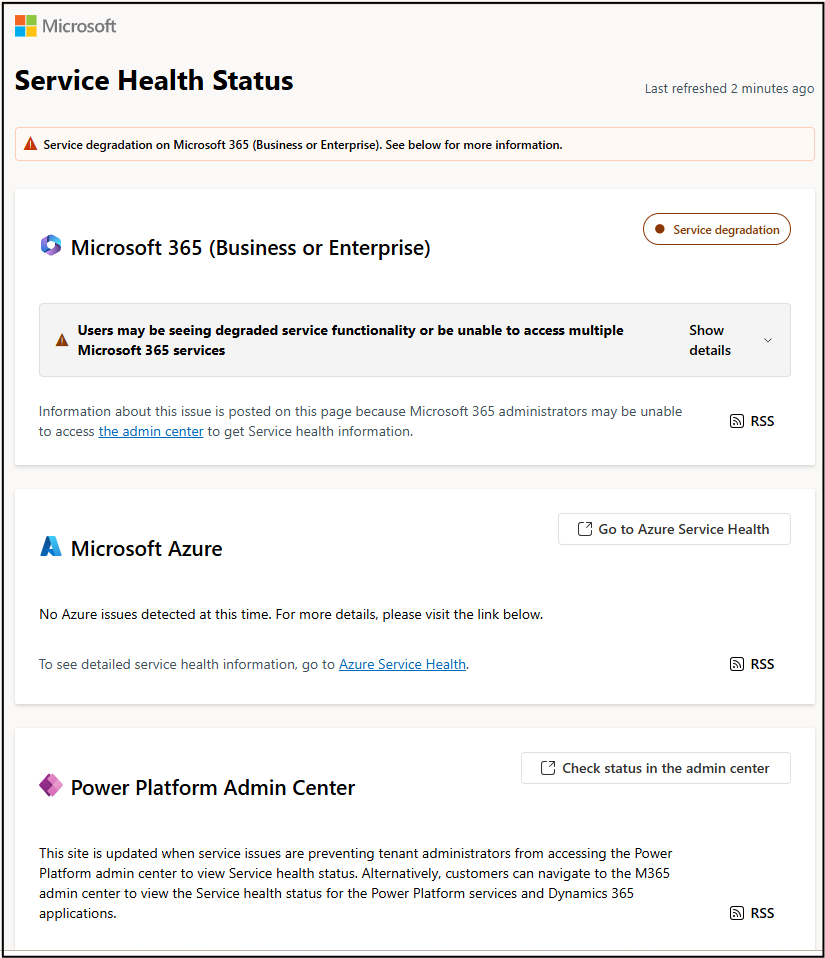Click the Service degradation status badge
The width and height of the screenshot is (825, 958).
pos(716,229)
